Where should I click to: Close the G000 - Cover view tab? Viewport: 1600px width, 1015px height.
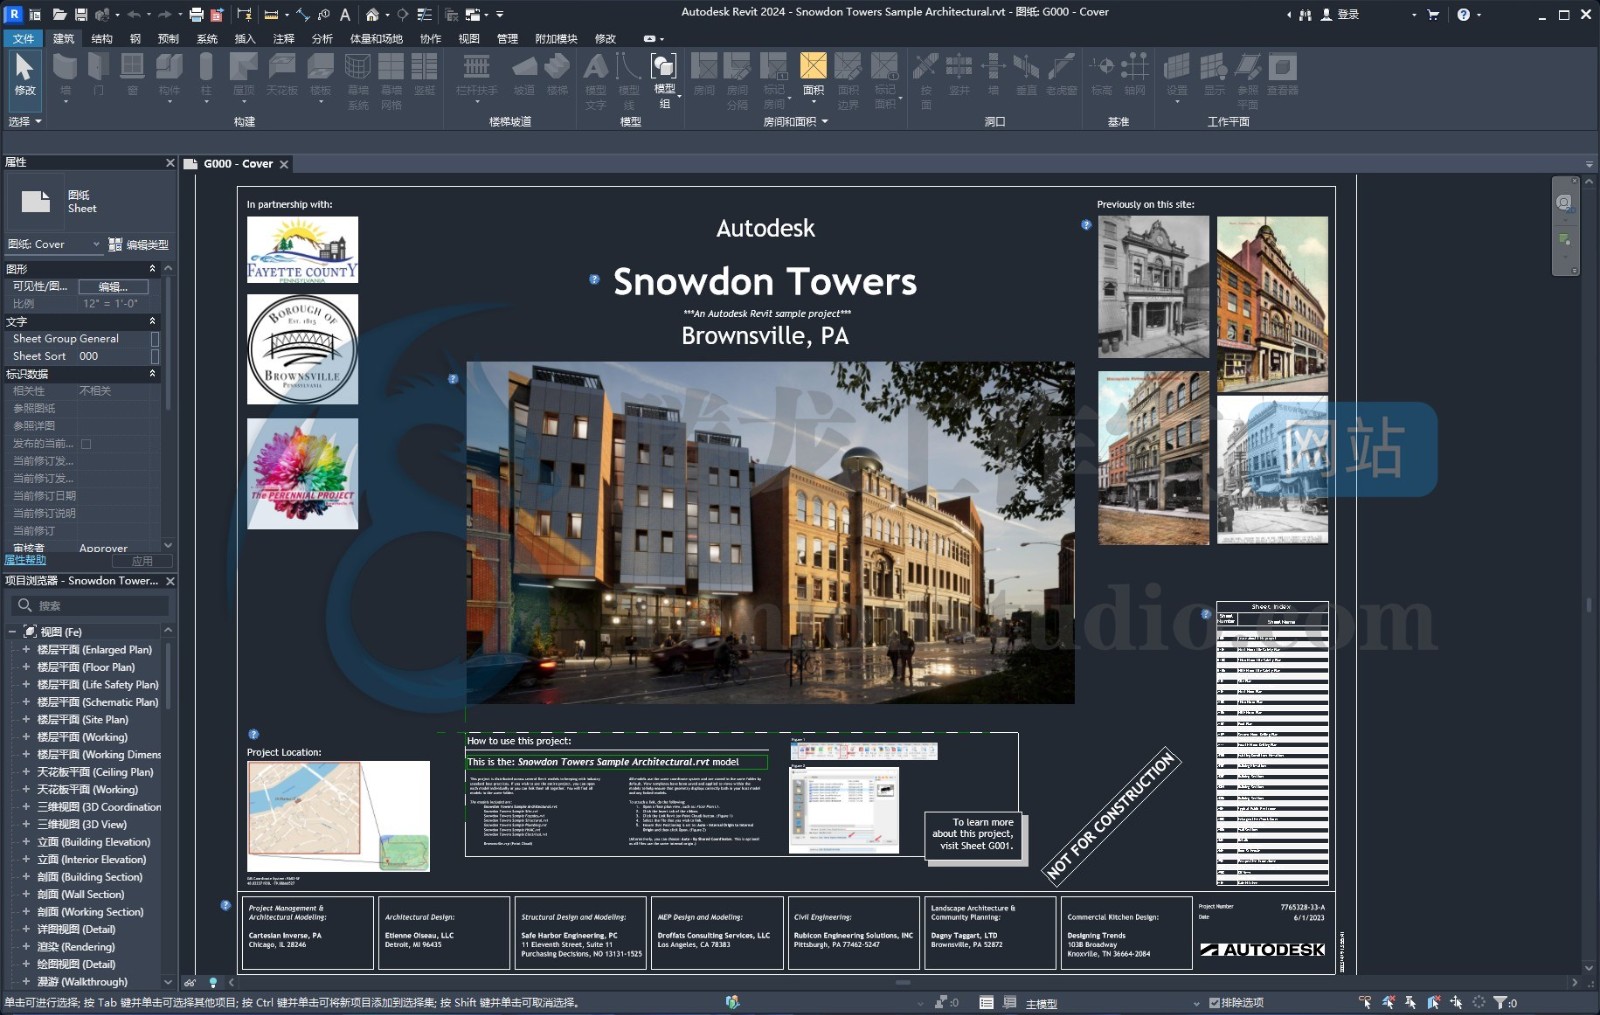pos(284,164)
